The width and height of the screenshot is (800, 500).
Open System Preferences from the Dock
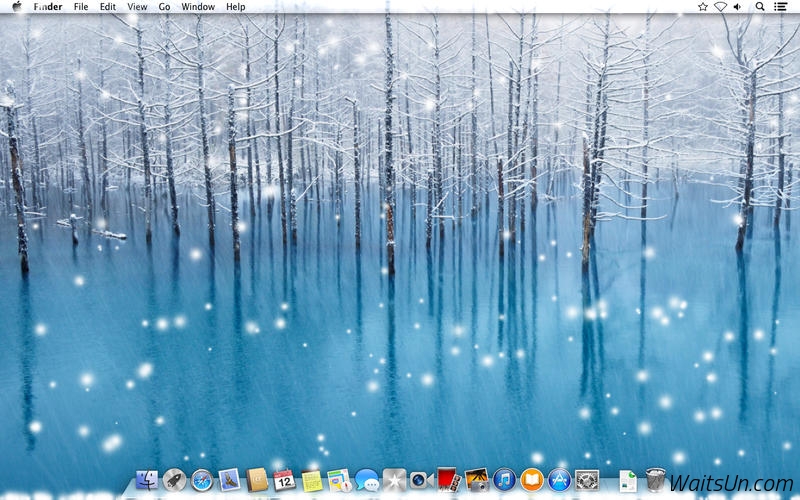coord(587,480)
